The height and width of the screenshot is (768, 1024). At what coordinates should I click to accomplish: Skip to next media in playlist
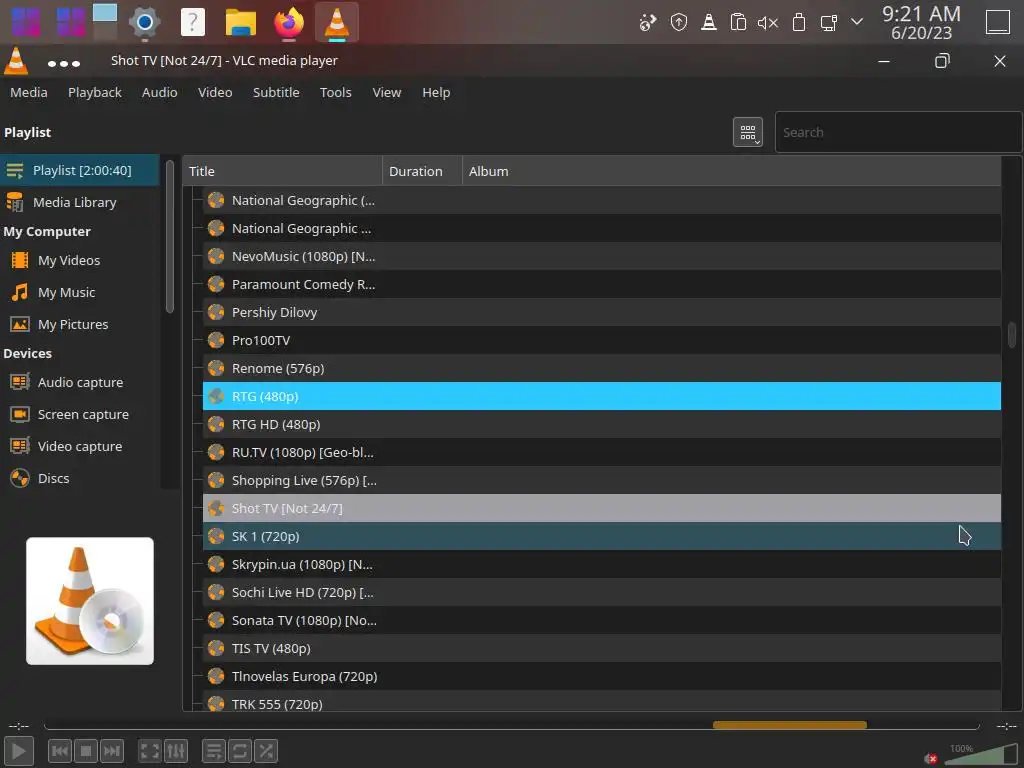tap(112, 751)
